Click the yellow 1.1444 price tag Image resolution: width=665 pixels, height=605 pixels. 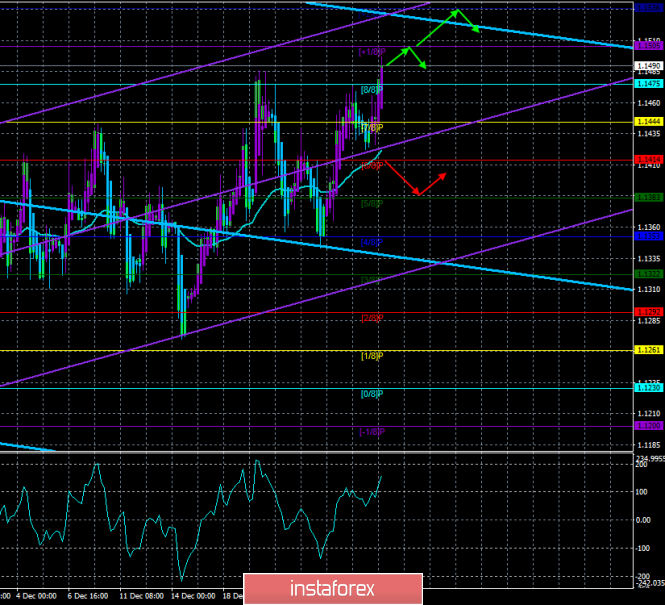tap(646, 122)
